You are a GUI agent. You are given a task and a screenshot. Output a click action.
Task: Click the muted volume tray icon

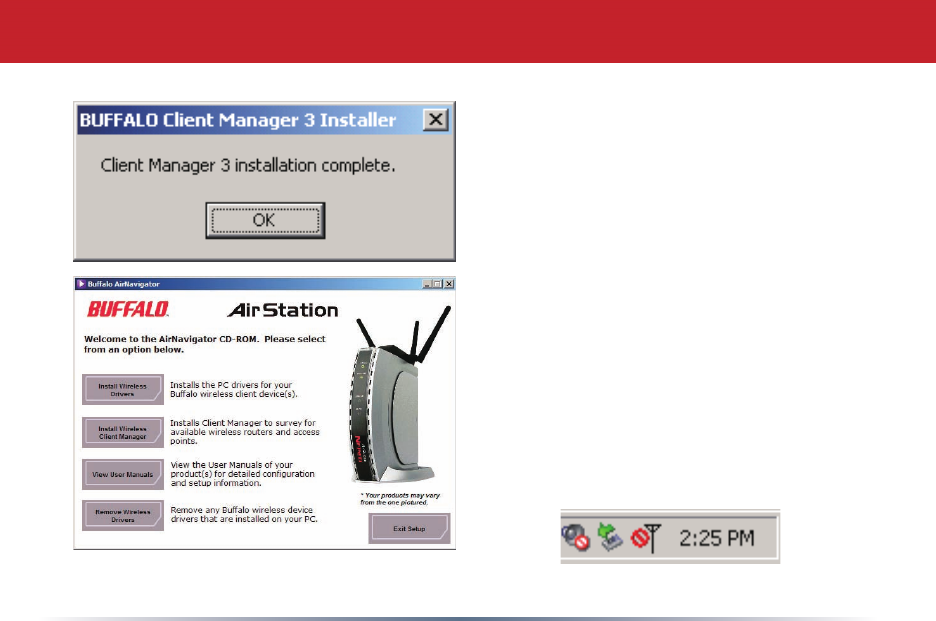(575, 537)
